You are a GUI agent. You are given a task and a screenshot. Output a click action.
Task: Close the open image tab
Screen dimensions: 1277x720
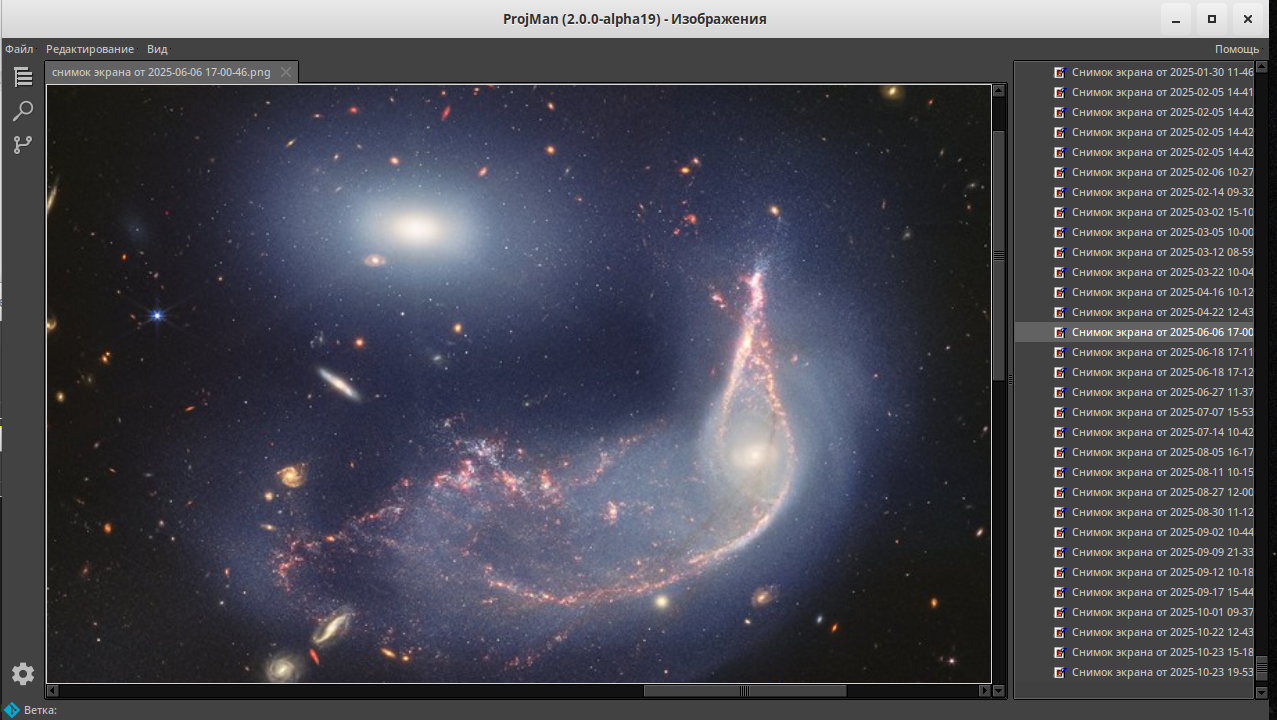pyautogui.click(x=285, y=71)
